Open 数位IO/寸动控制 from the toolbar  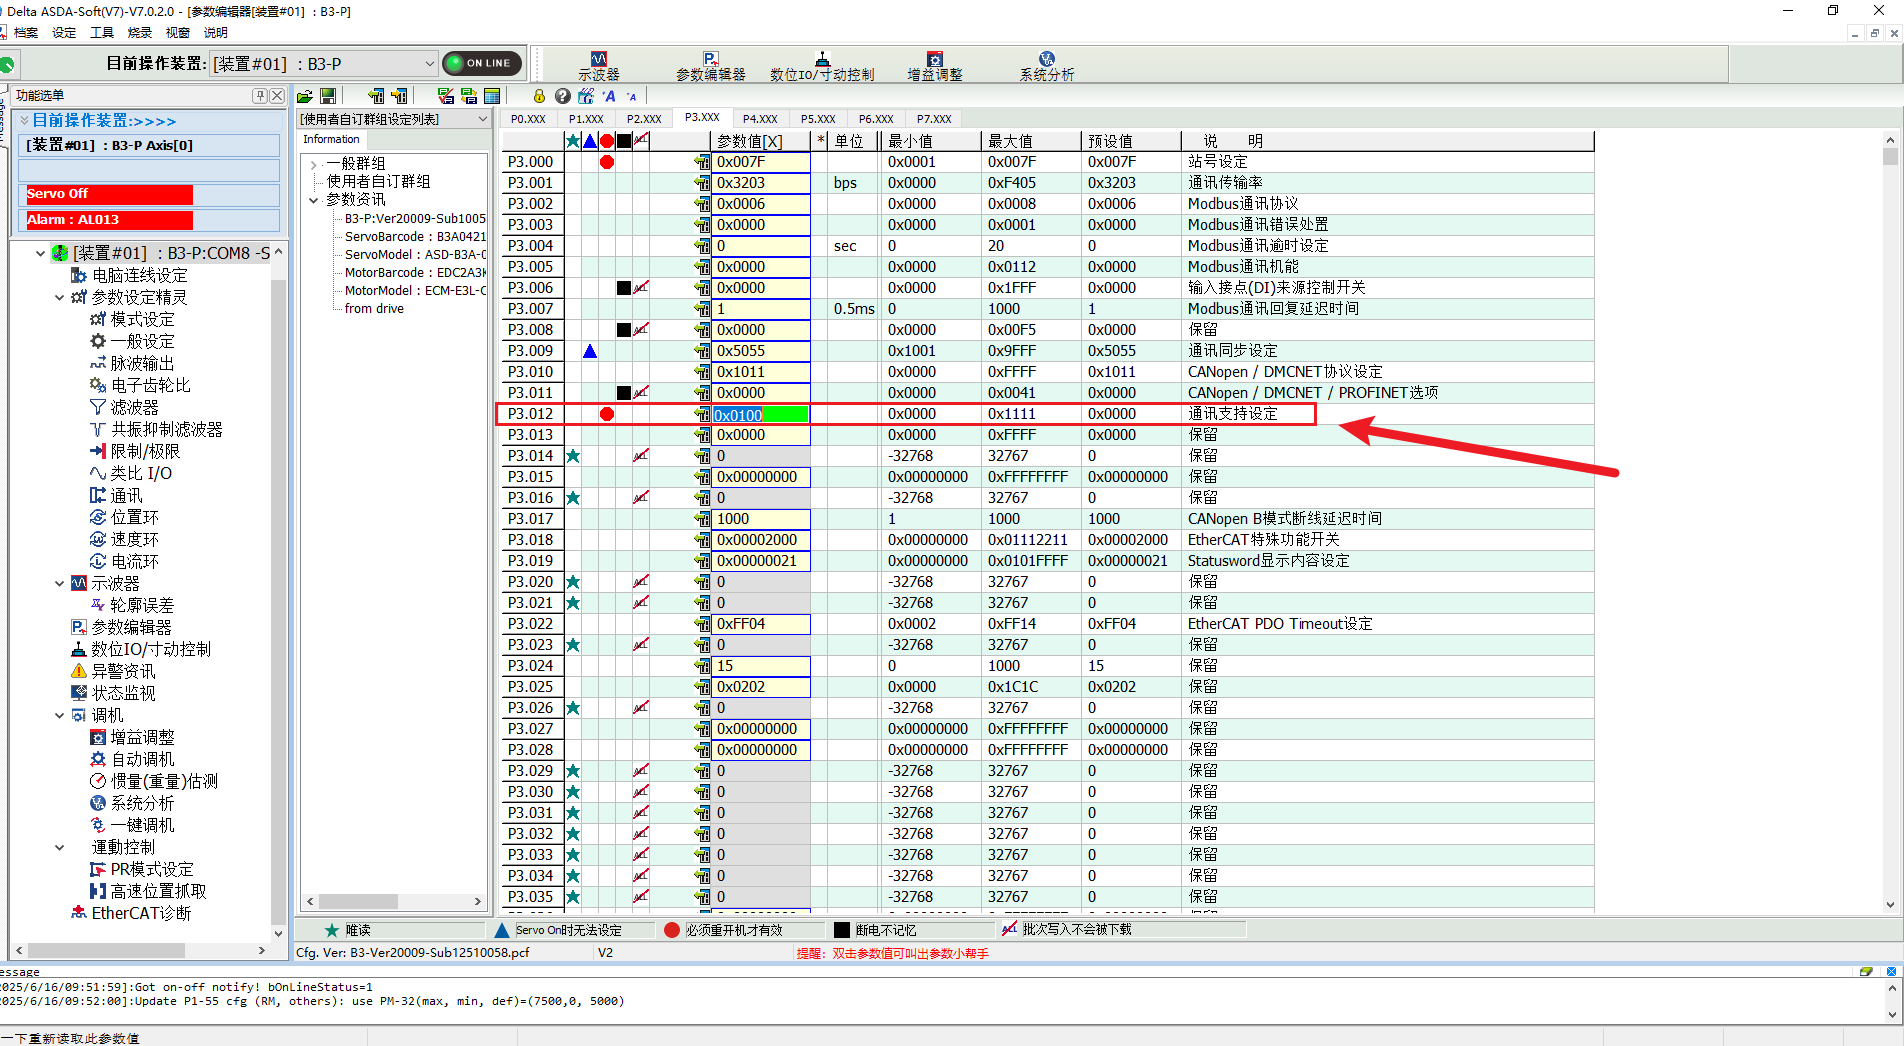coord(821,65)
